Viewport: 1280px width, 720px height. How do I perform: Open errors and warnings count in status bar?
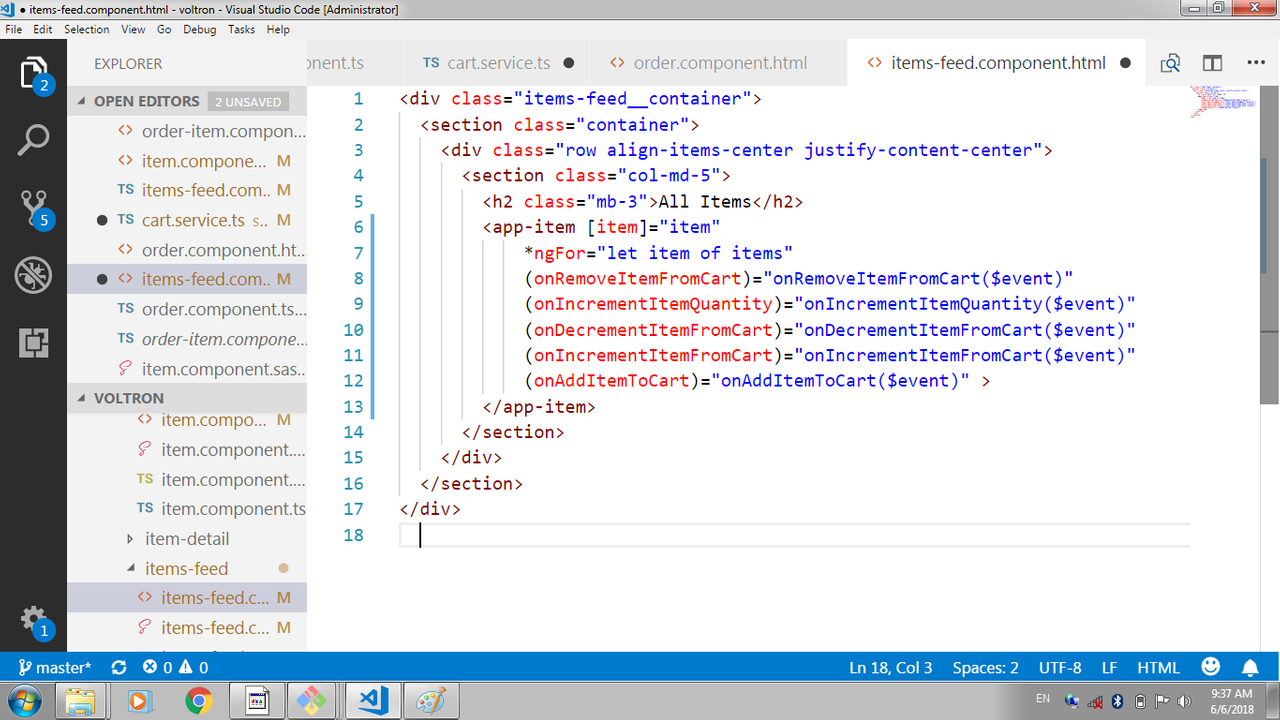tap(175, 667)
